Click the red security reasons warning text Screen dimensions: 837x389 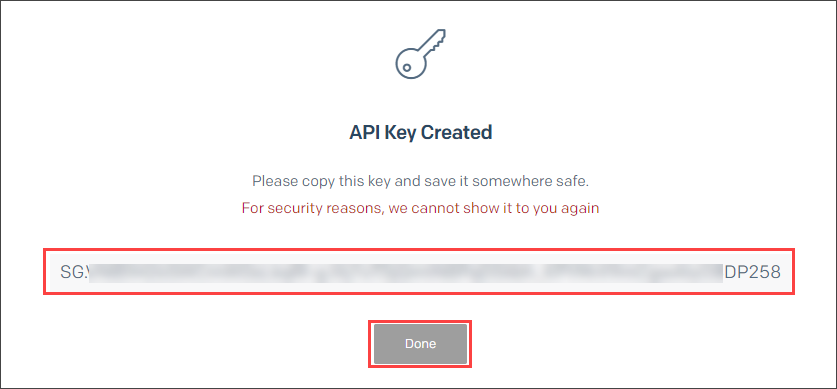point(420,208)
